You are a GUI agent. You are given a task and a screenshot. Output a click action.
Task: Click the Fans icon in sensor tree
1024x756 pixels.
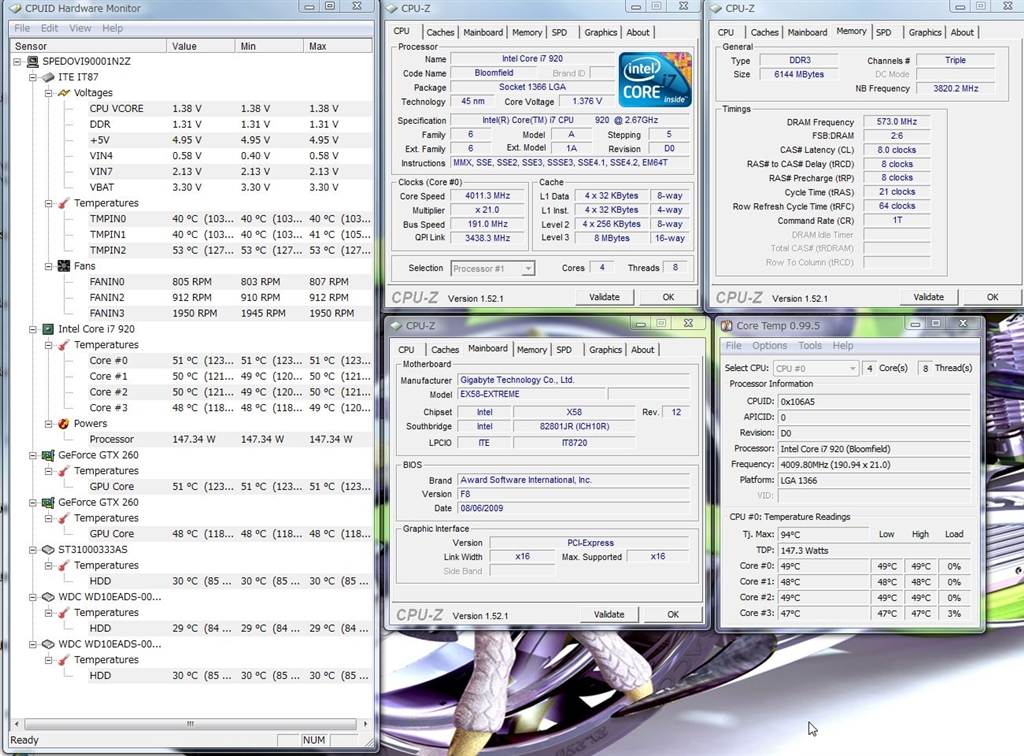63,266
